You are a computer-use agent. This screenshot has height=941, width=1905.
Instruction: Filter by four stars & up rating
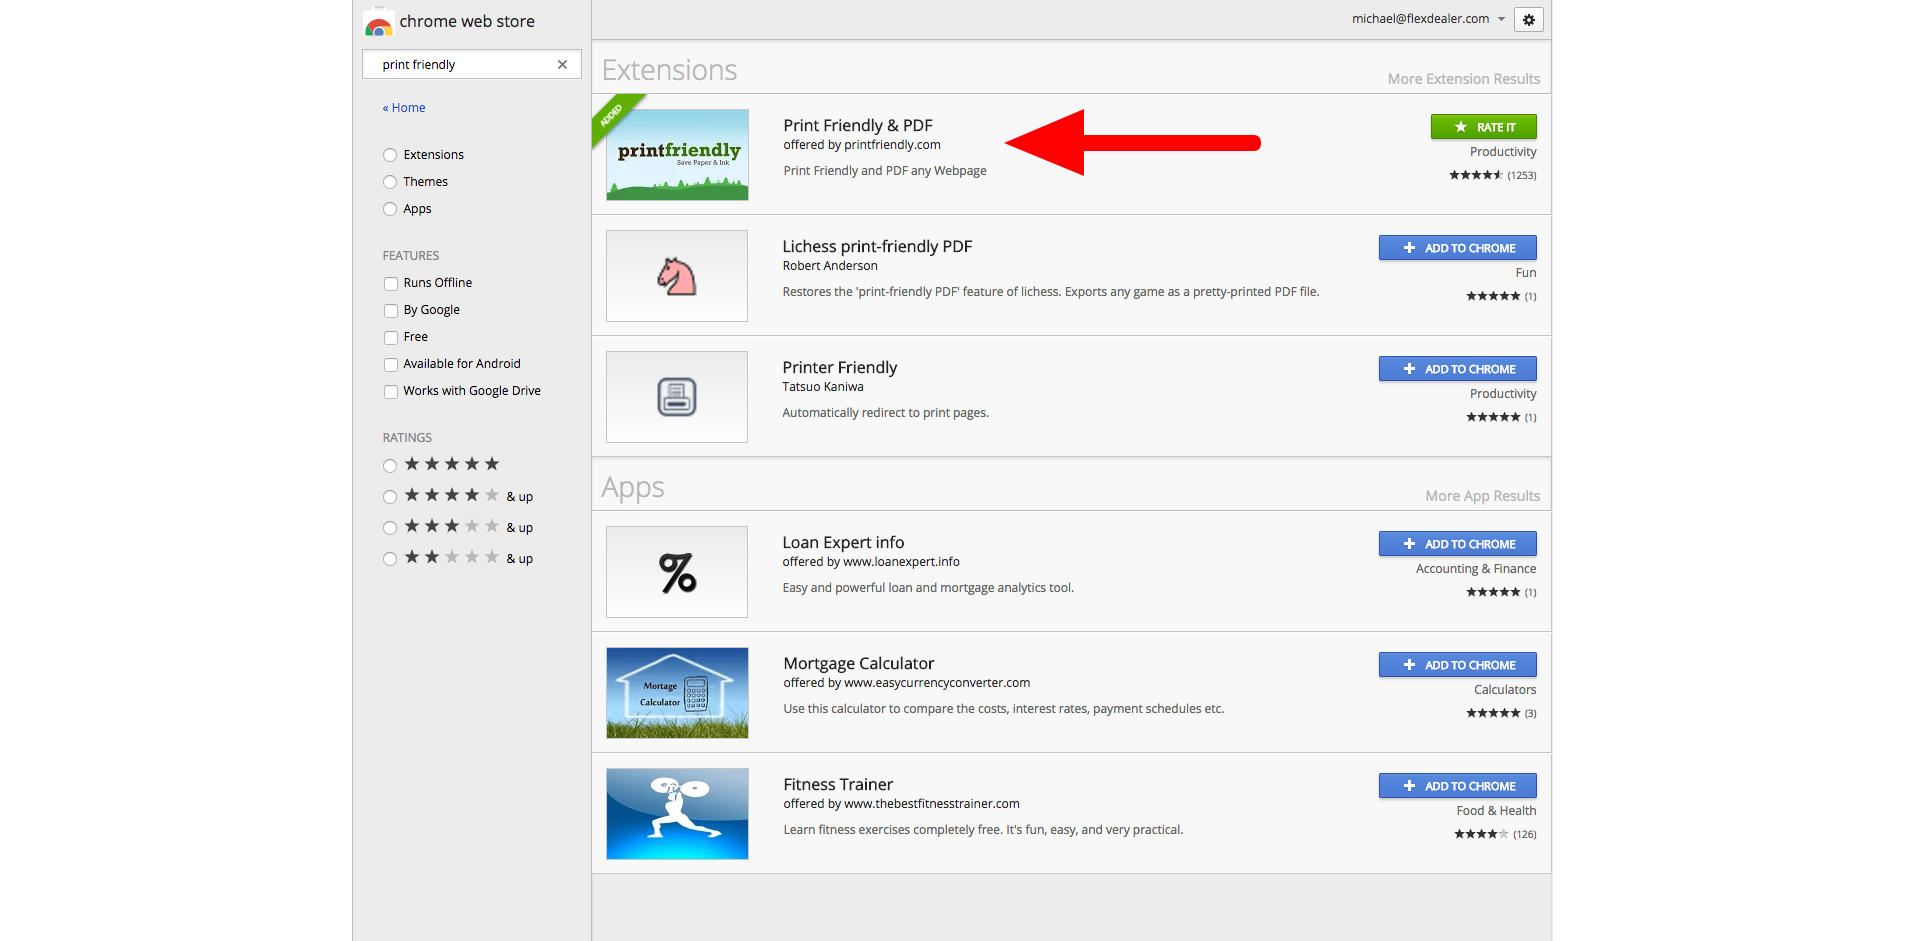pos(390,497)
